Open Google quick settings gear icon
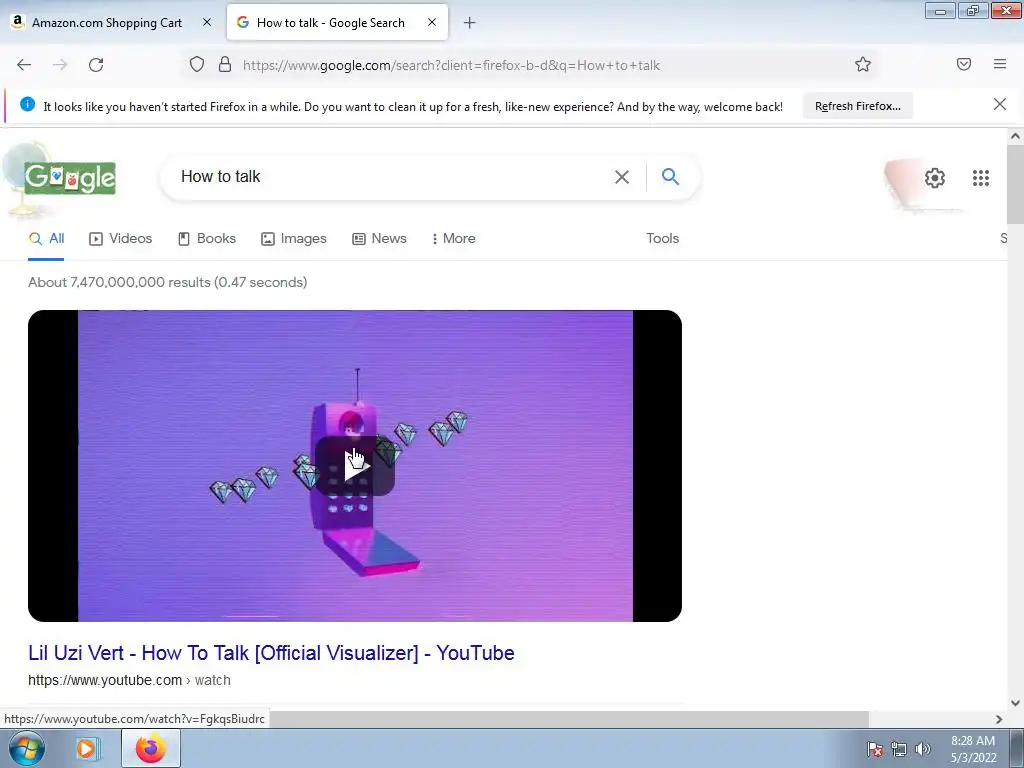The height and width of the screenshot is (768, 1024). click(935, 178)
